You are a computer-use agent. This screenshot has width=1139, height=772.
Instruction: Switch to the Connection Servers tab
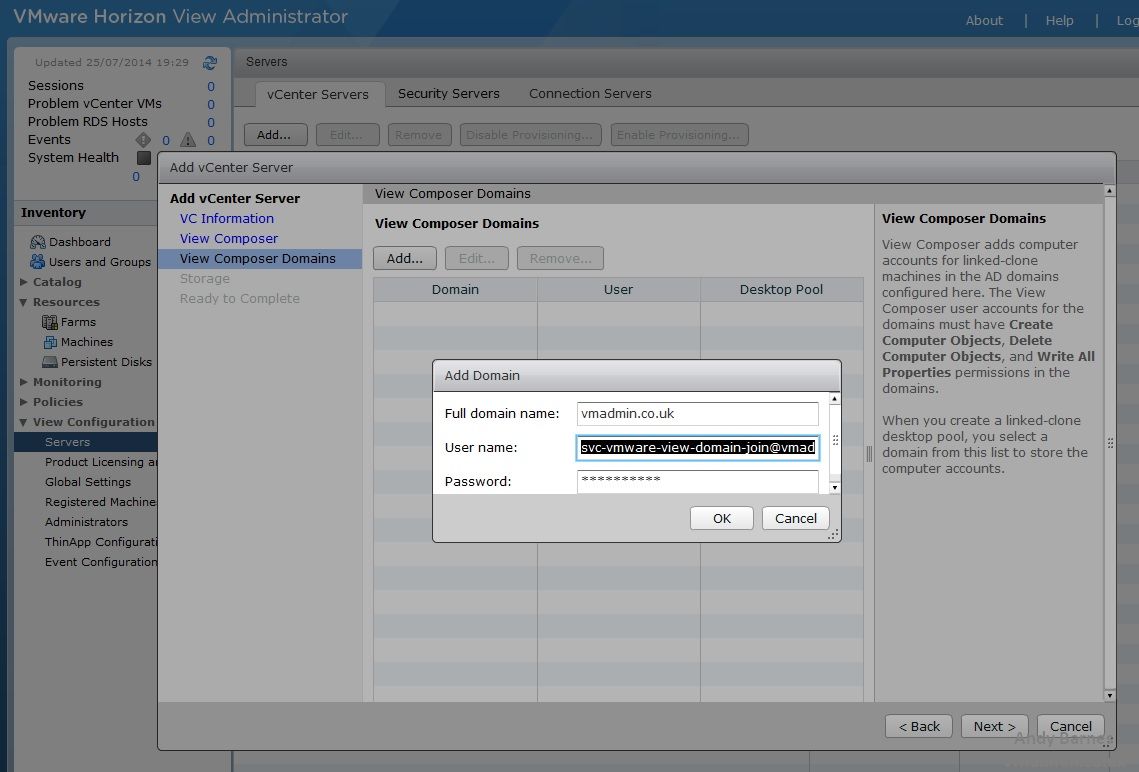(590, 93)
